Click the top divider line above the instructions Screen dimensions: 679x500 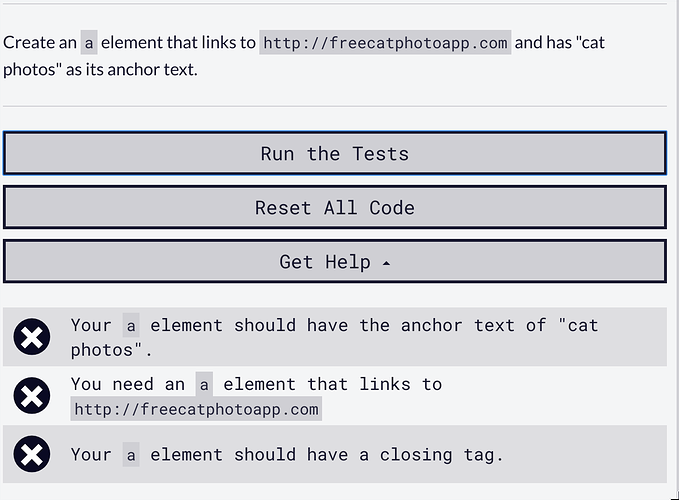pos(334,4)
